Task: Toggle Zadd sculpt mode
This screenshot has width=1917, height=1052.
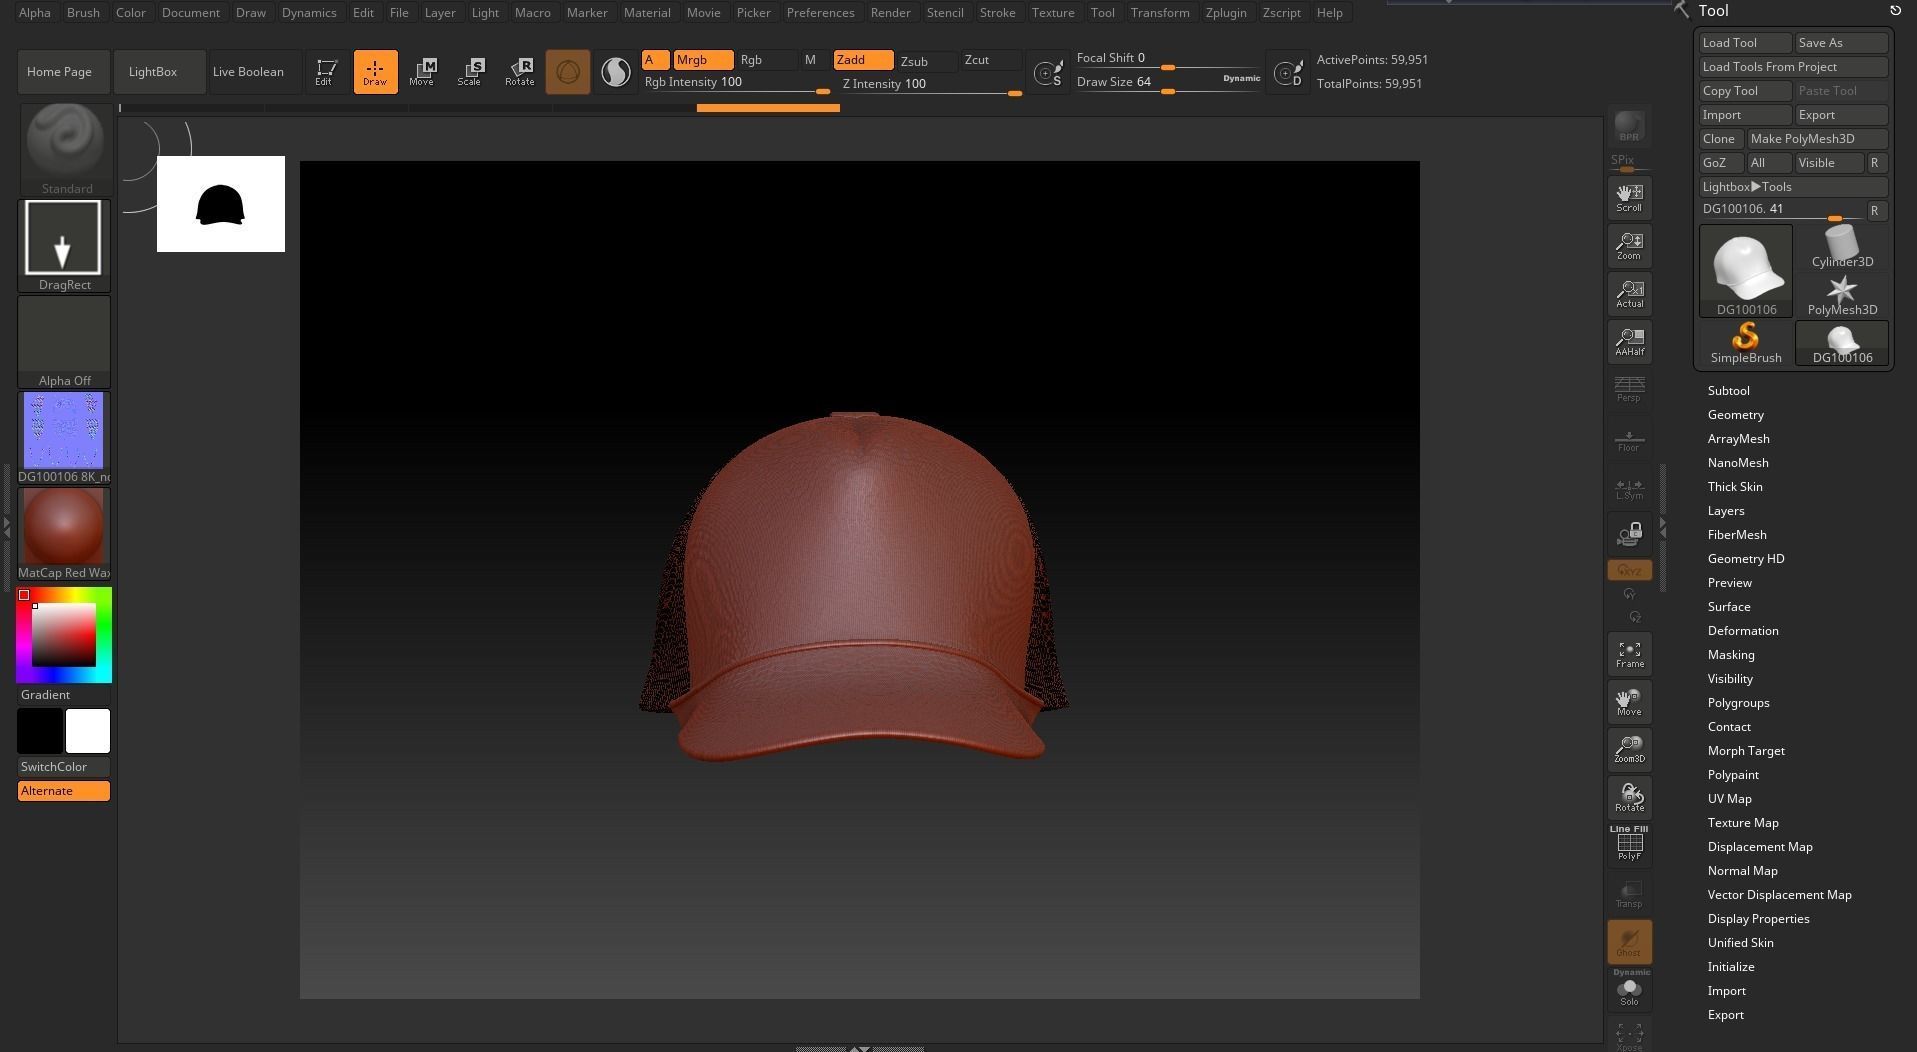Action: pyautogui.click(x=863, y=60)
